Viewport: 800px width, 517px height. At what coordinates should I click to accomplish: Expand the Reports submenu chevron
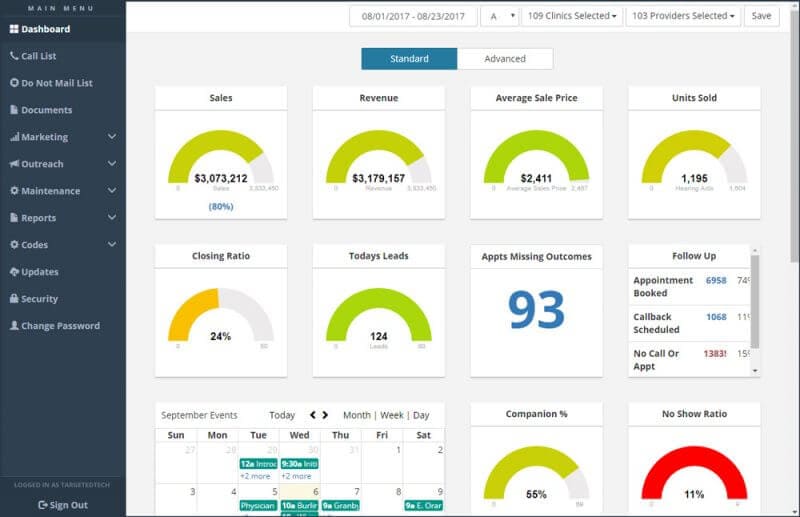click(x=112, y=217)
